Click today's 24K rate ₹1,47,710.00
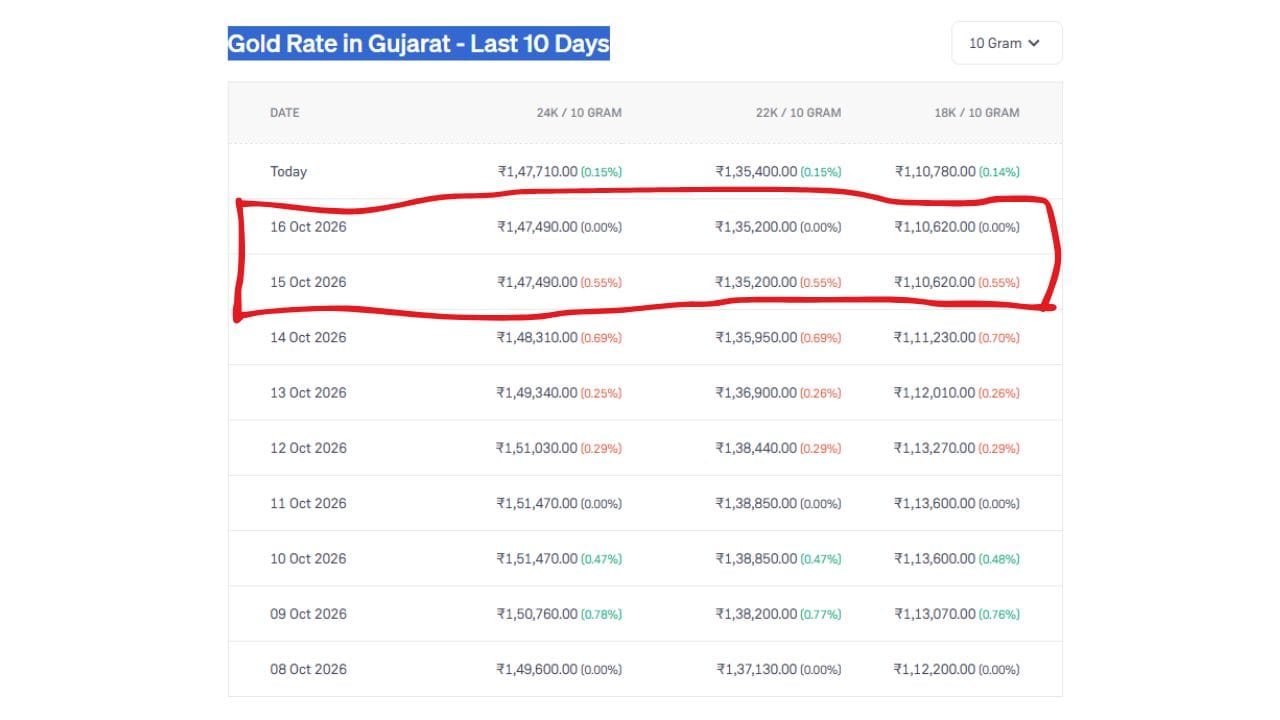Screen dimensions: 1280x720 537,172
